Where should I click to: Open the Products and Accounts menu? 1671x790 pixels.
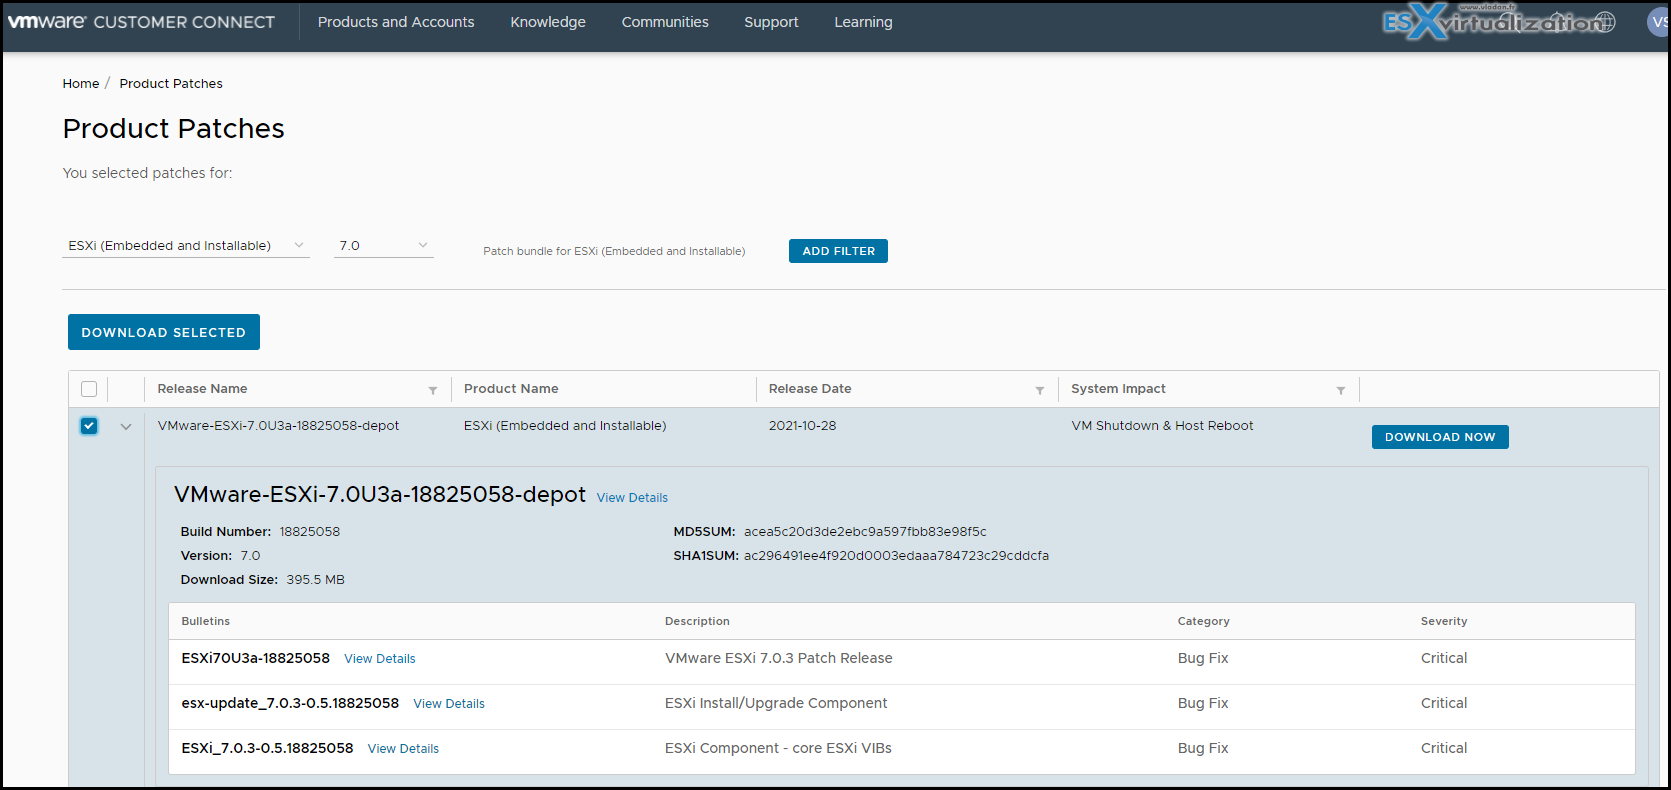click(x=396, y=22)
